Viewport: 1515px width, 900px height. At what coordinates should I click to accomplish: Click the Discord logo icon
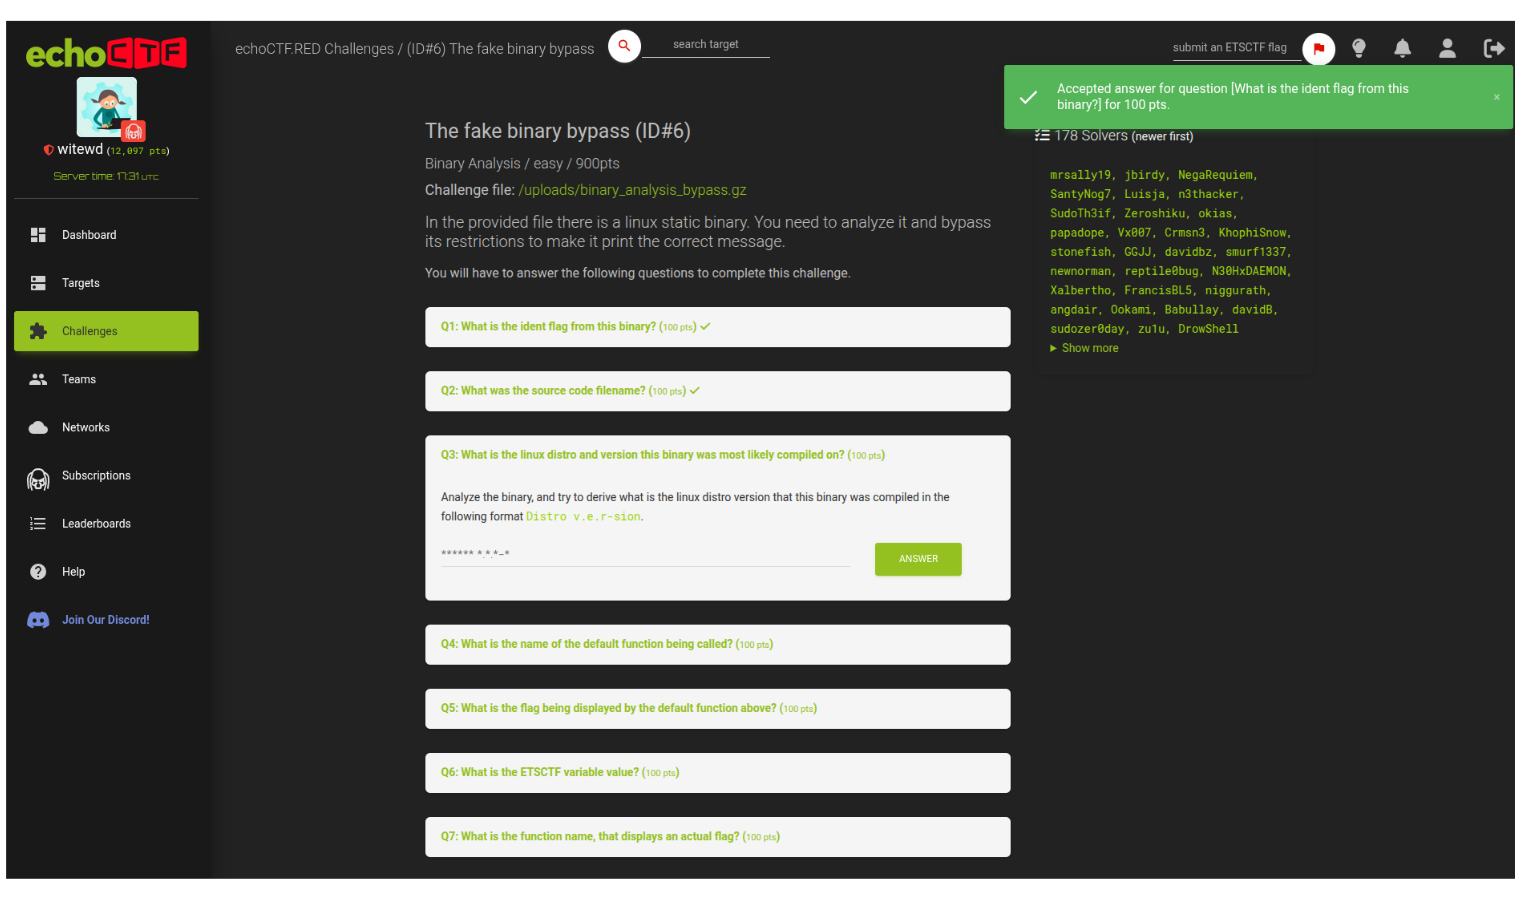coord(38,620)
